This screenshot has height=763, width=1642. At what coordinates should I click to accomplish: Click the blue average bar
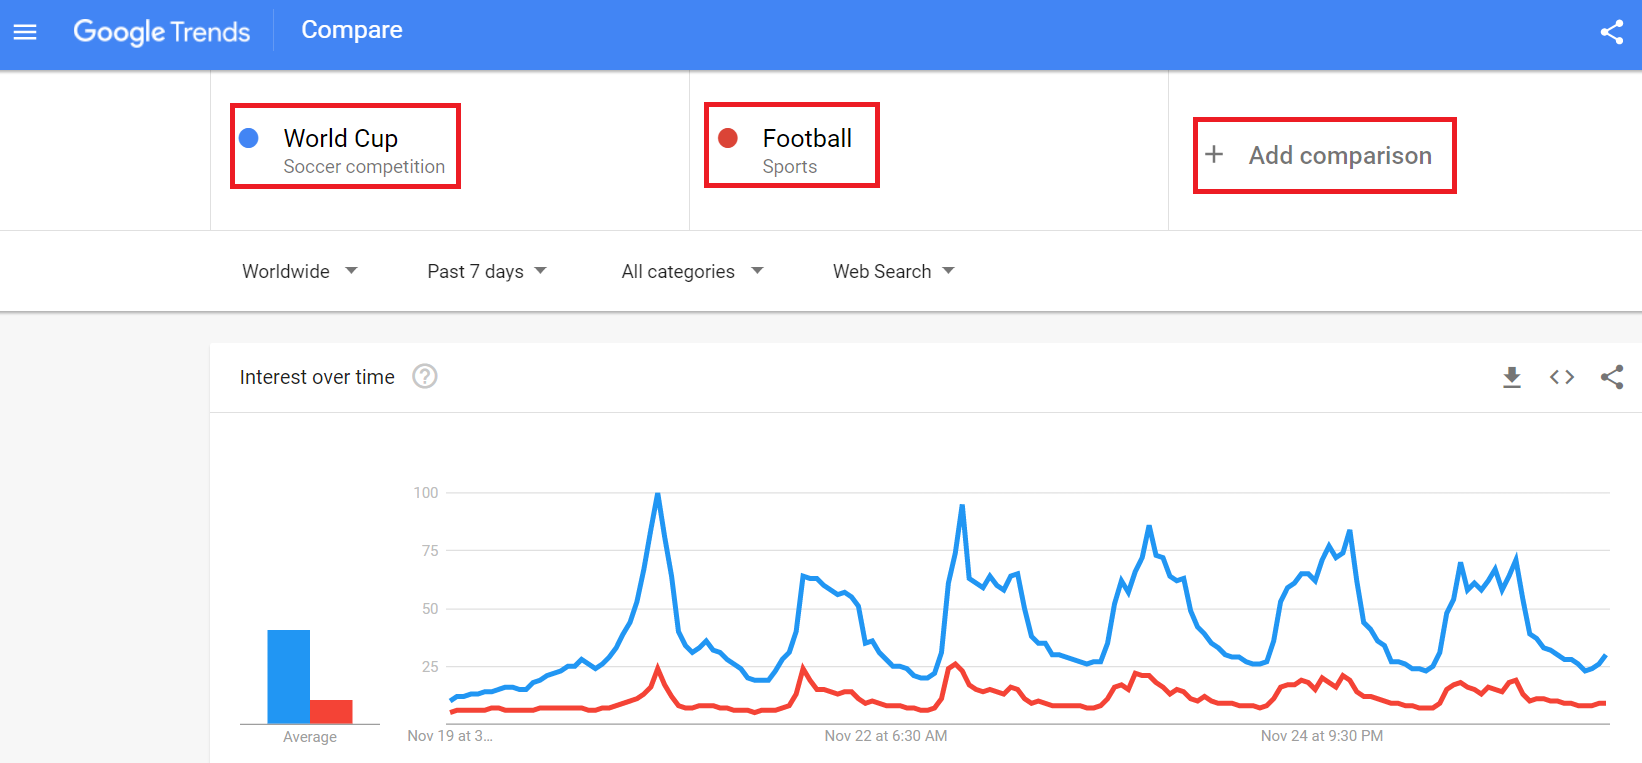coord(288,676)
